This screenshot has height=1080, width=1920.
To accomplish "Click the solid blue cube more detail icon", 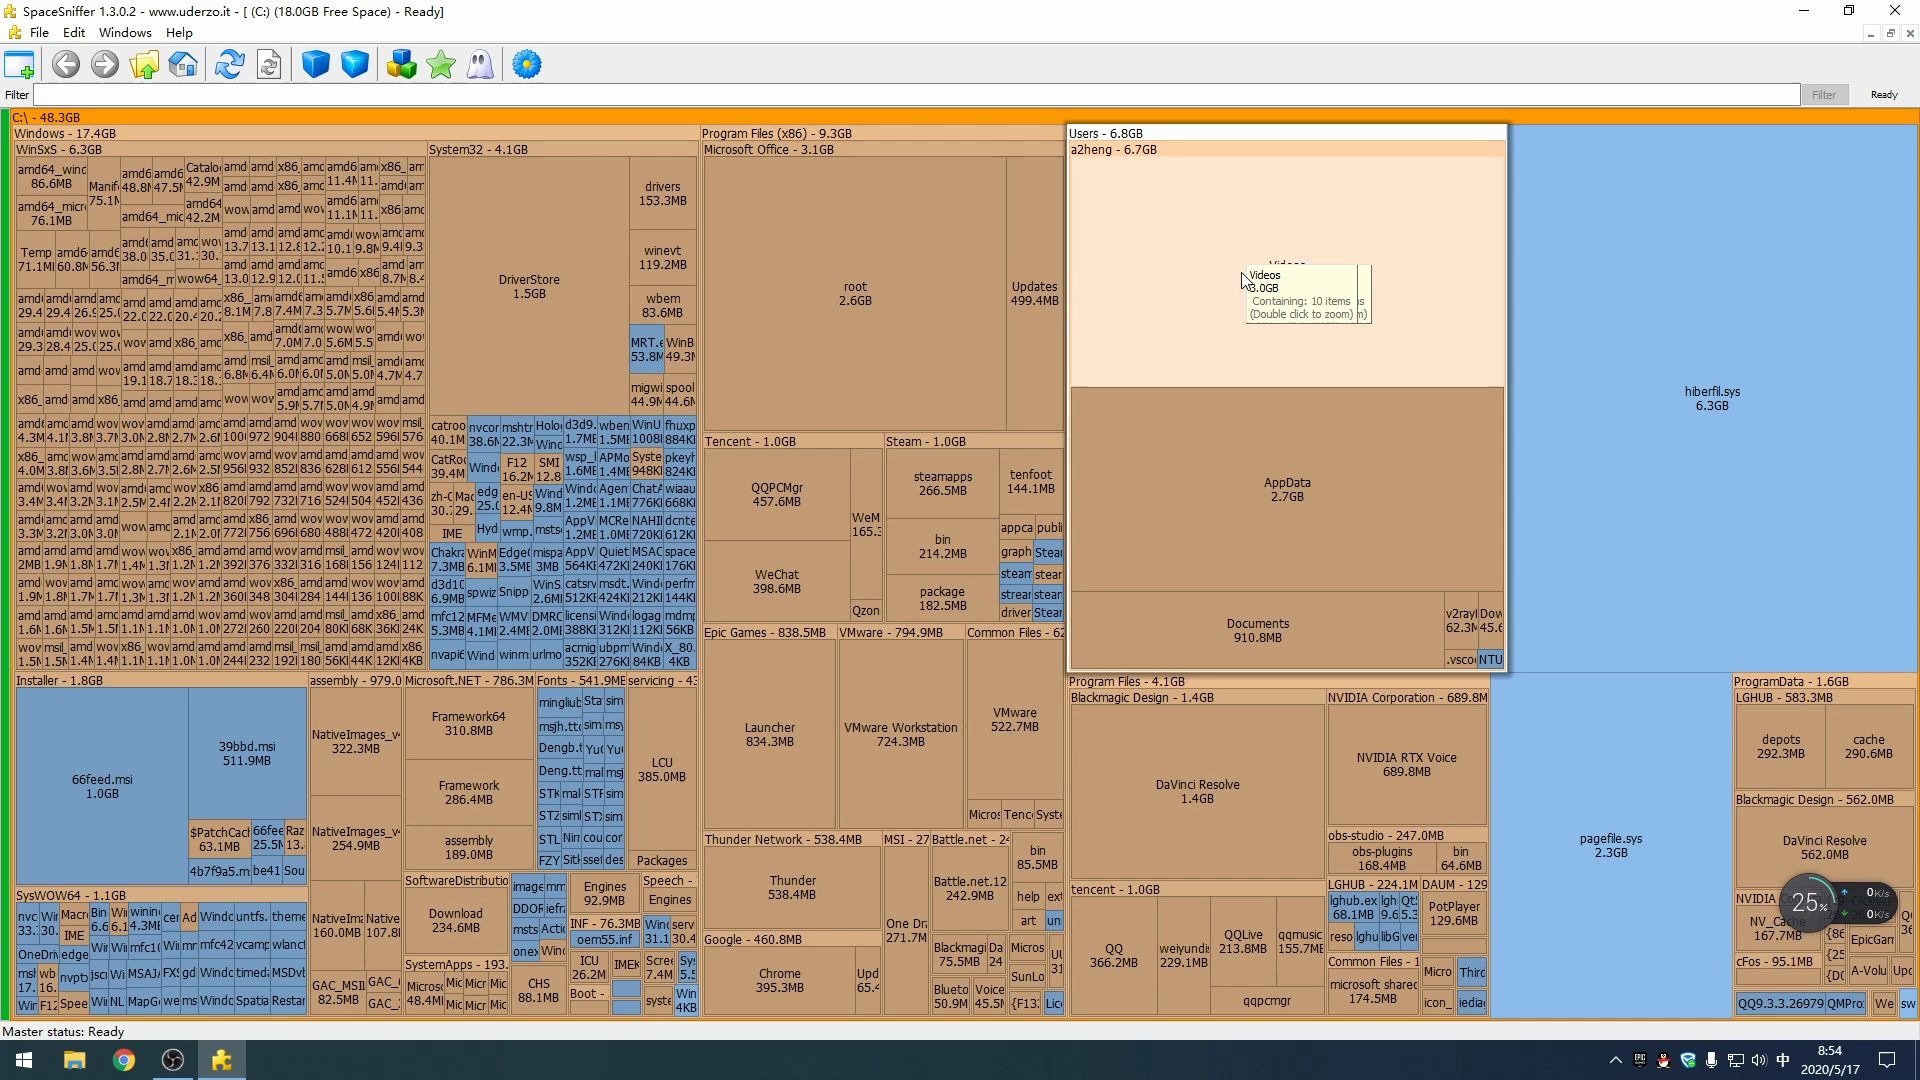I will tap(316, 66).
